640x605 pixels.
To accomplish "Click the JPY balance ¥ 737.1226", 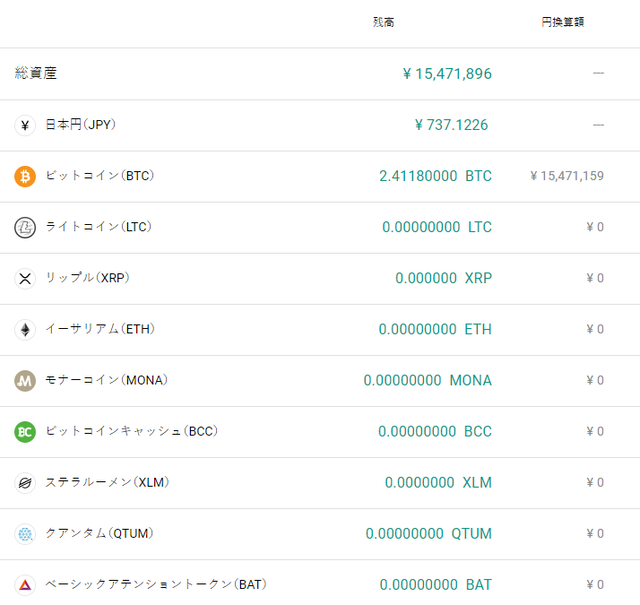I will point(451,125).
